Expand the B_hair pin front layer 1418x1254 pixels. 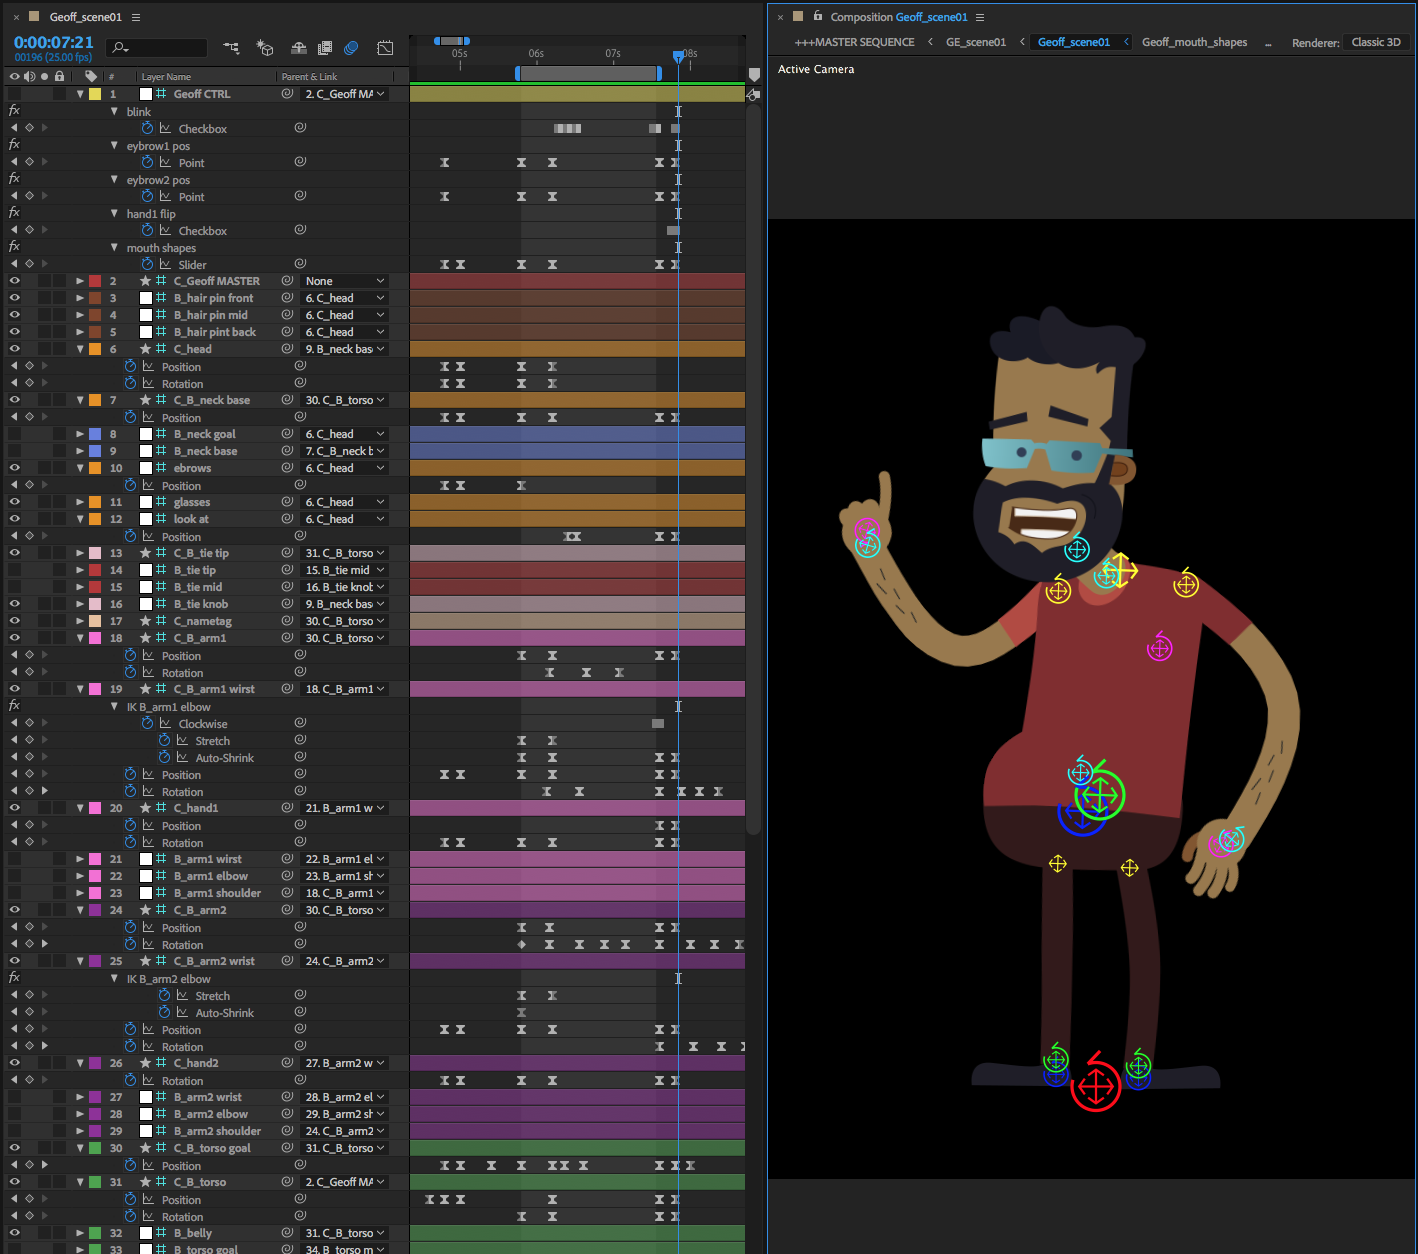[x=80, y=298]
